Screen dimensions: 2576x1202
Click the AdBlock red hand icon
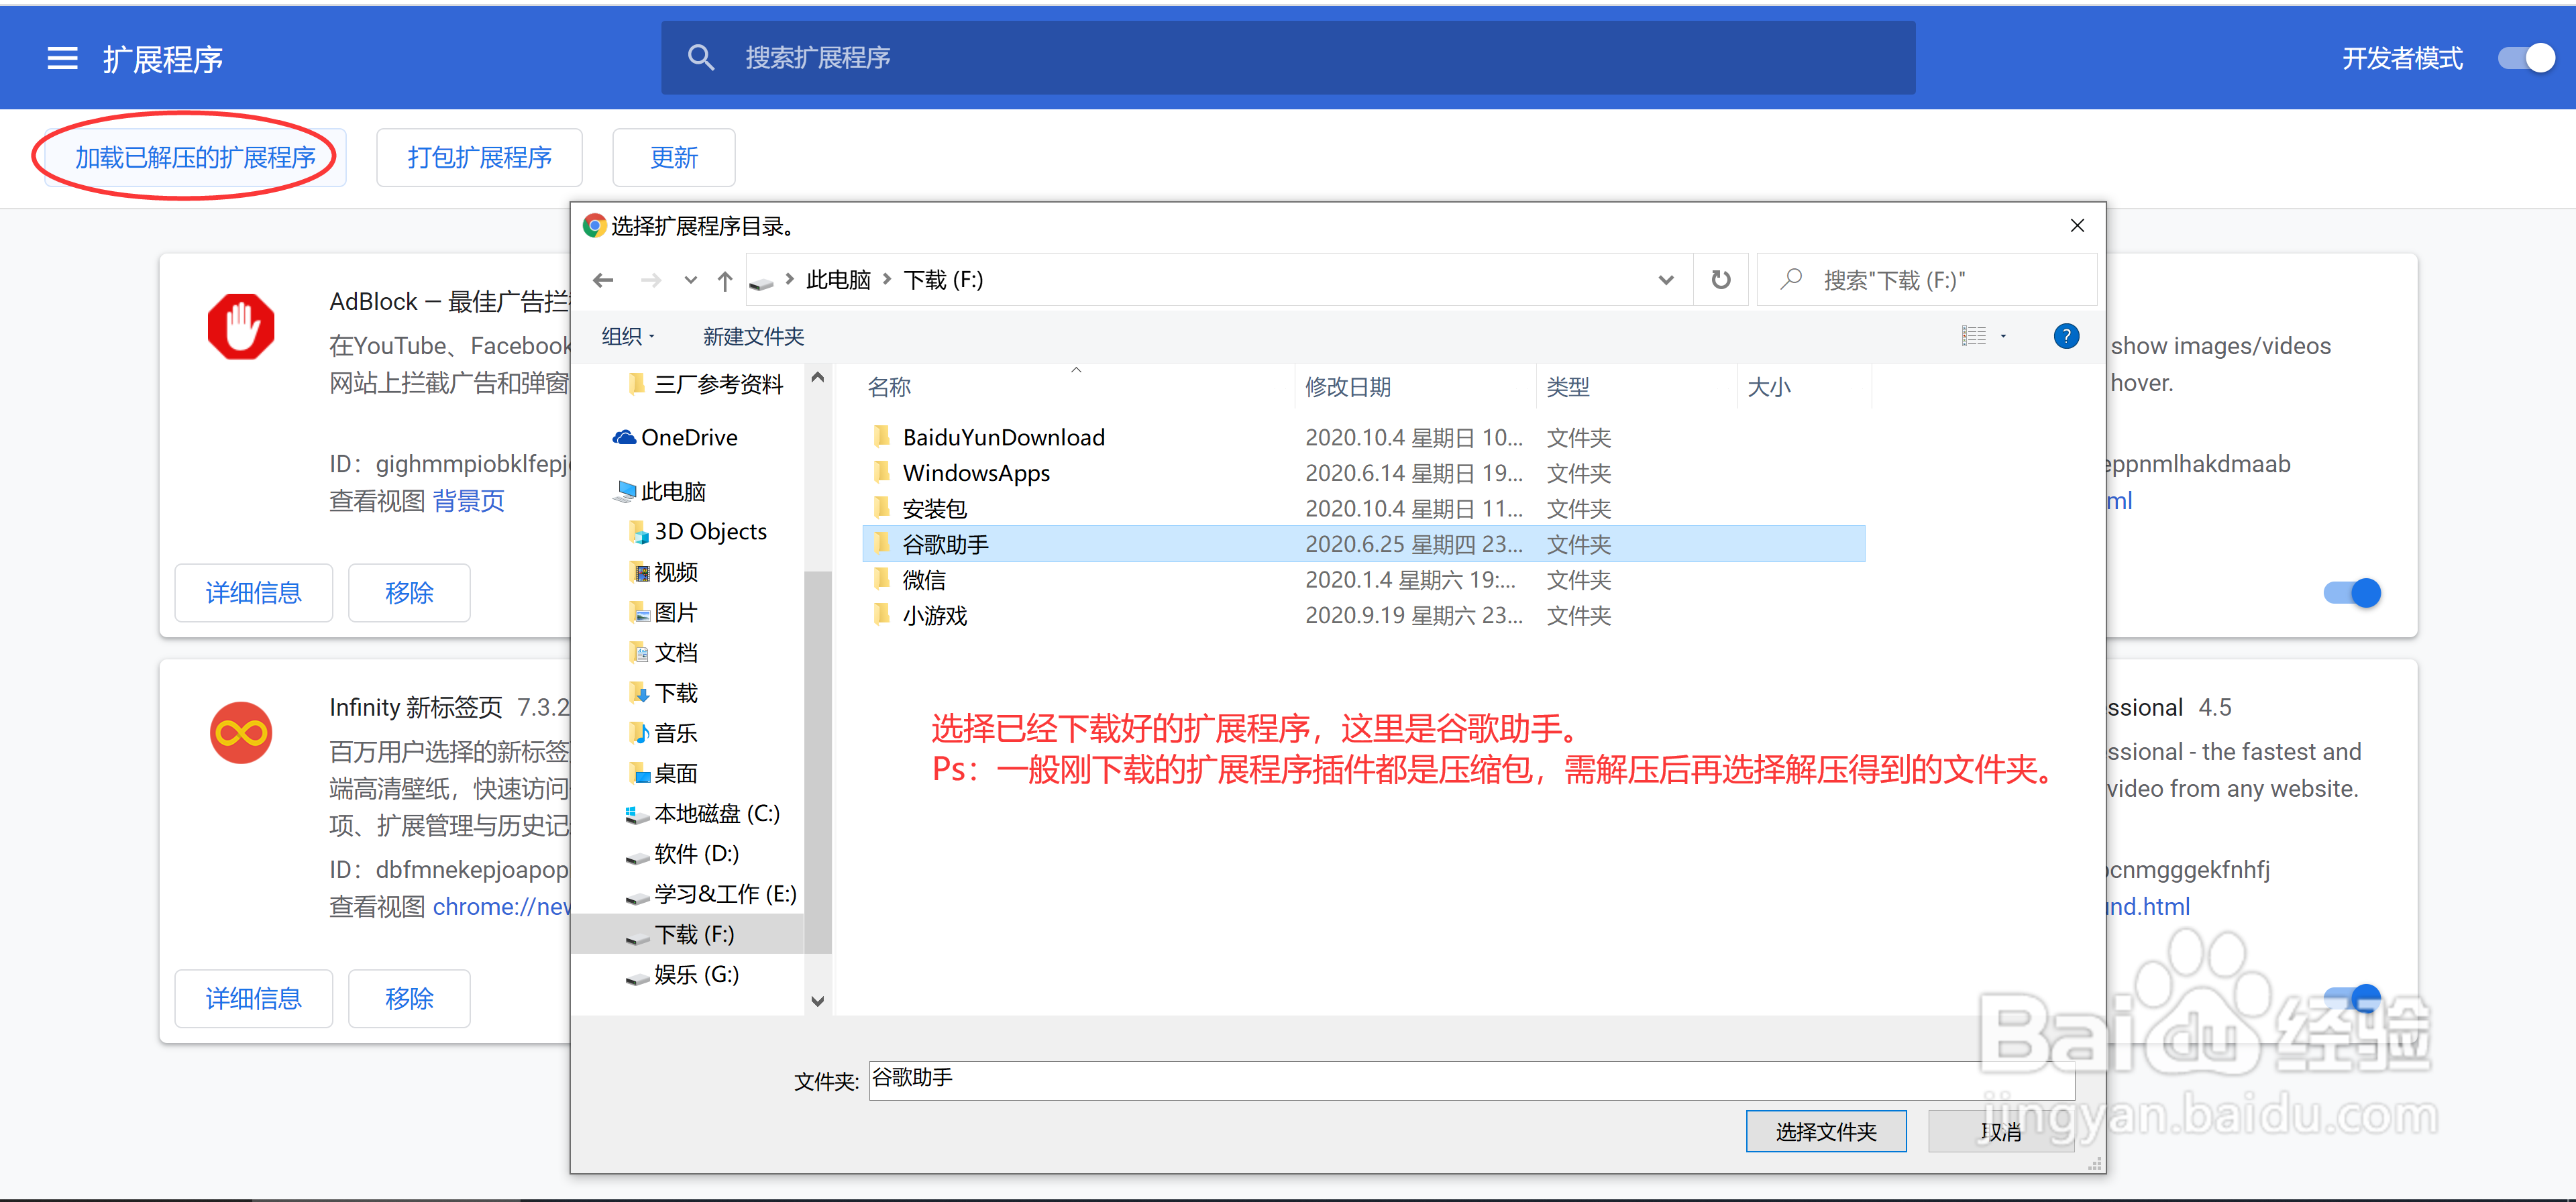pos(241,326)
